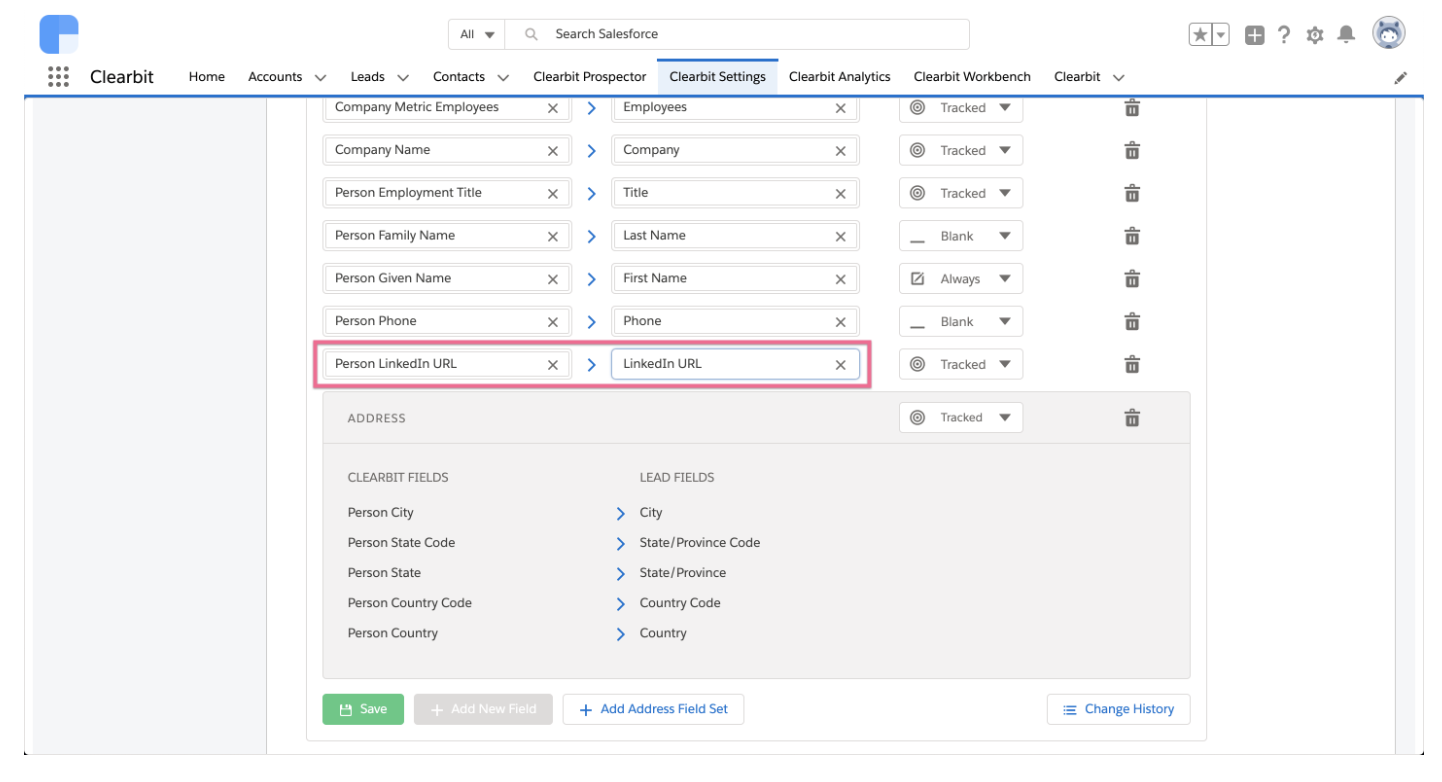This screenshot has width=1442, height=782.
Task: Clear the Employees lead field
Action: pyautogui.click(x=840, y=108)
